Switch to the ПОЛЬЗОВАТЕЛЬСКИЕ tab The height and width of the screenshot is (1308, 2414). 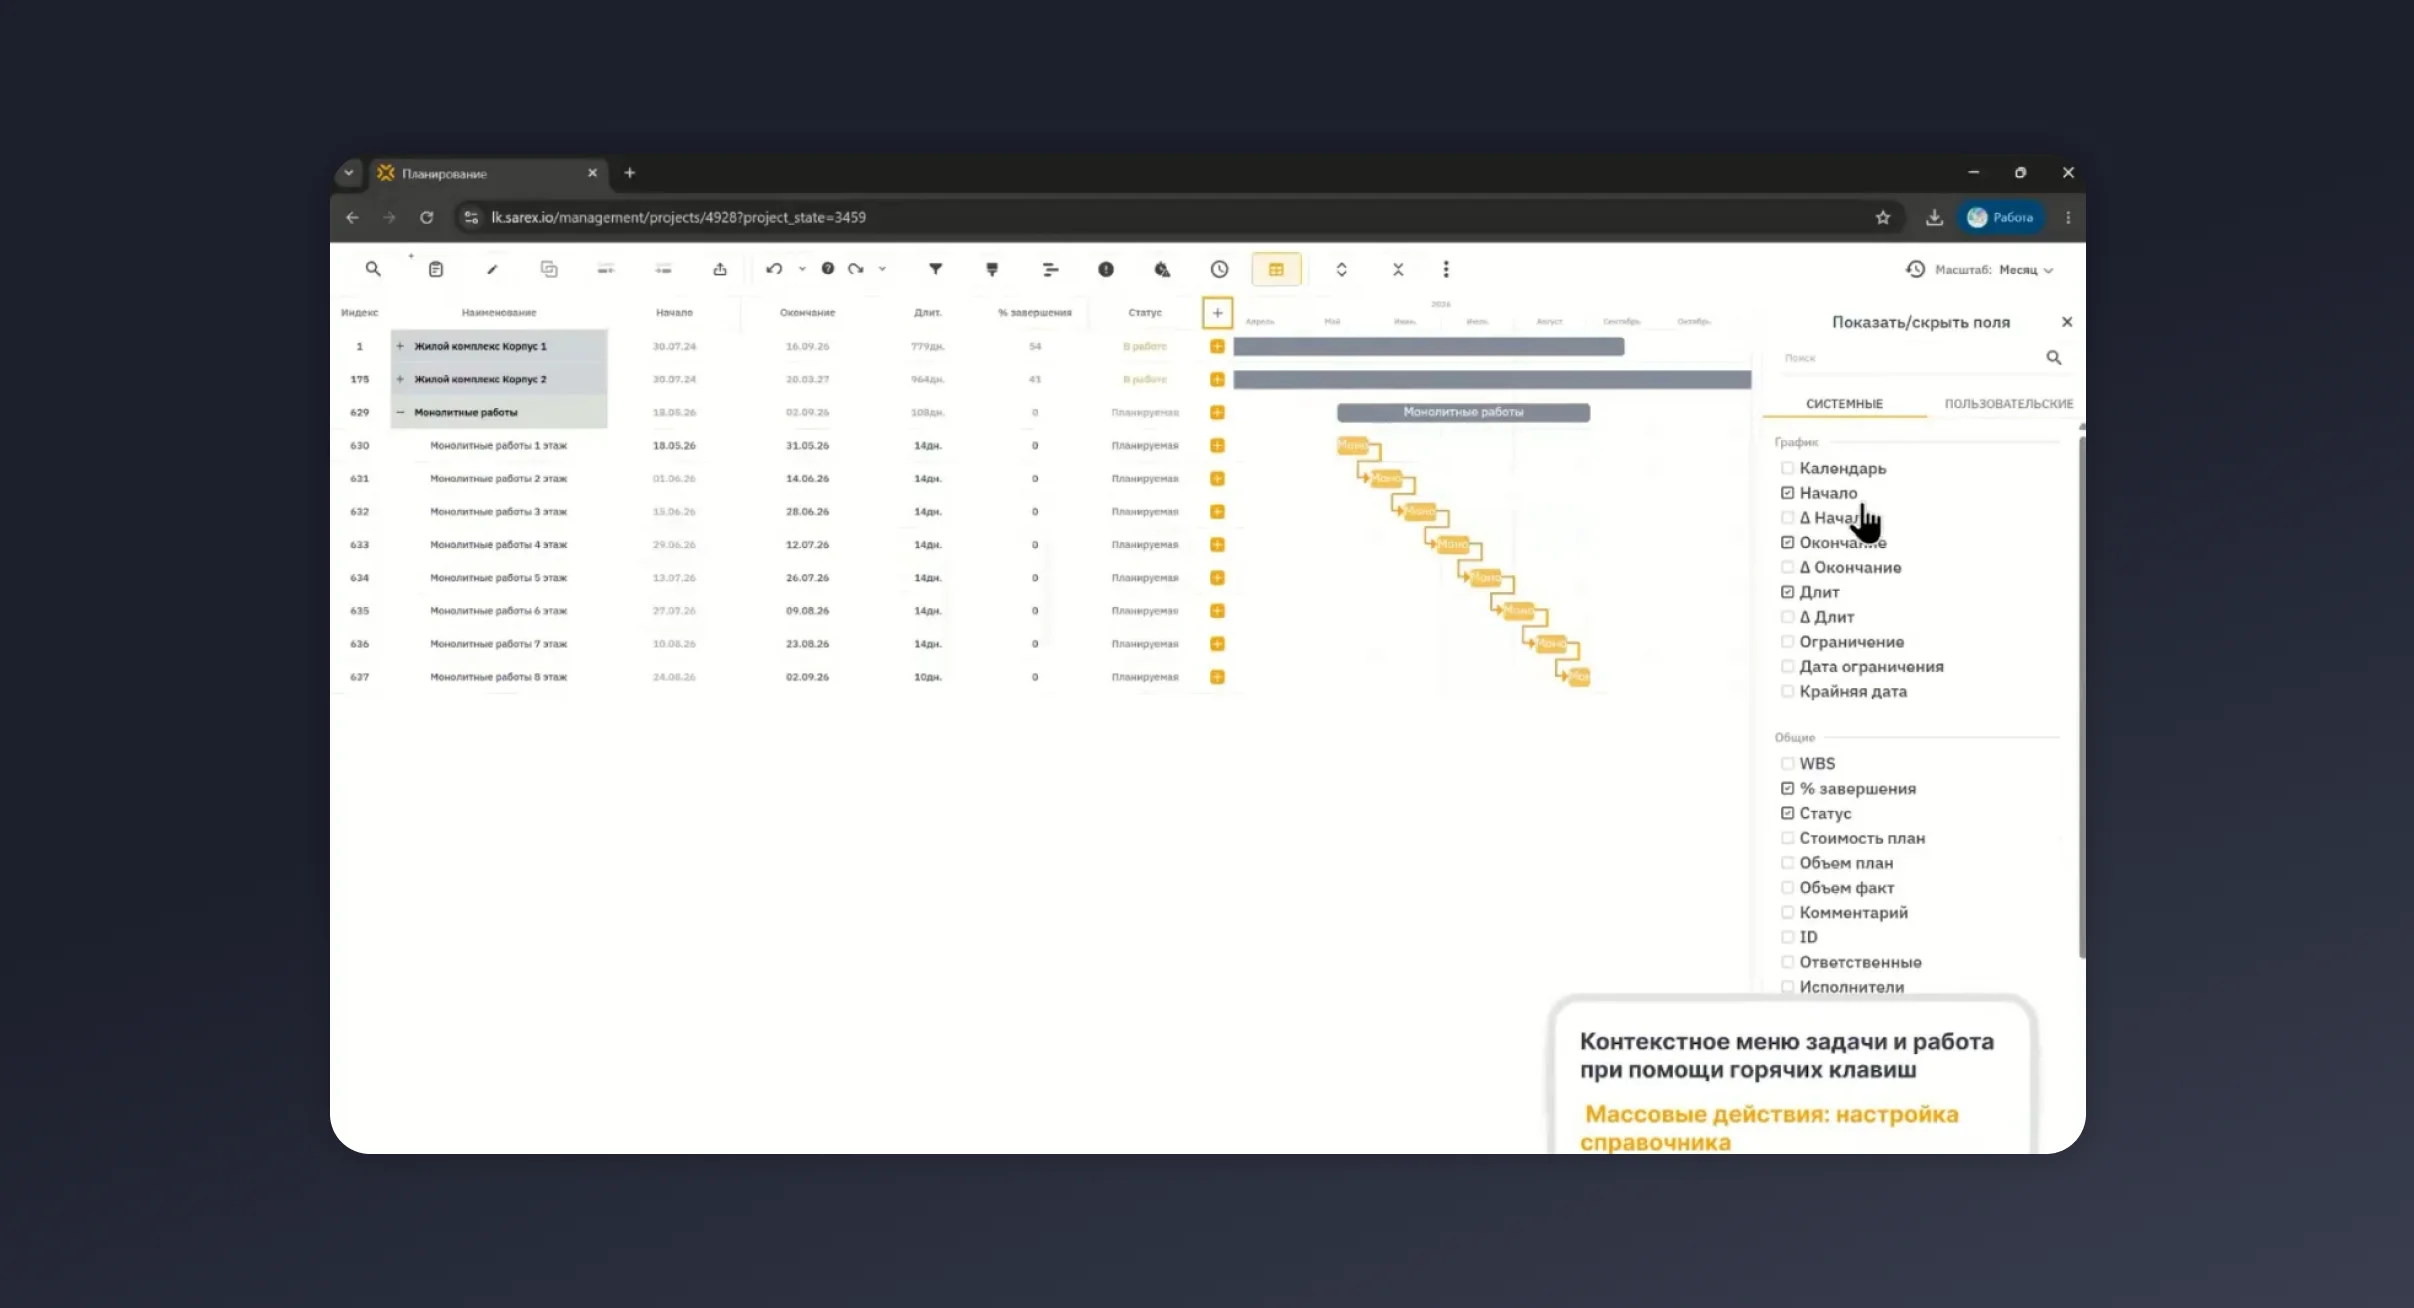pyautogui.click(x=2008, y=404)
